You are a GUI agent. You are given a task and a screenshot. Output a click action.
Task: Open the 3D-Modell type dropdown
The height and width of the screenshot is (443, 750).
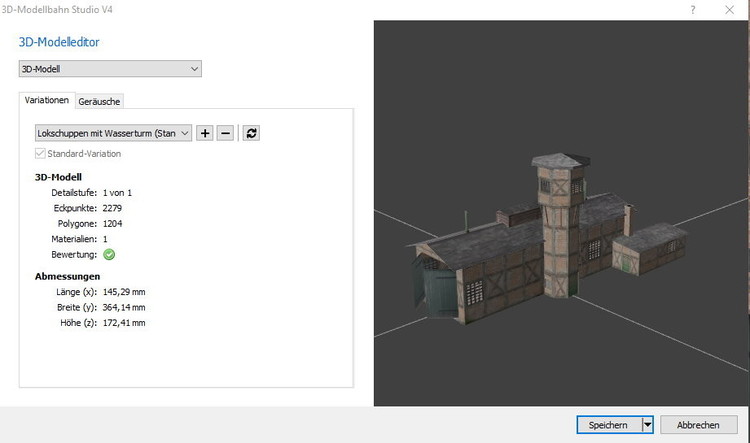pos(110,69)
